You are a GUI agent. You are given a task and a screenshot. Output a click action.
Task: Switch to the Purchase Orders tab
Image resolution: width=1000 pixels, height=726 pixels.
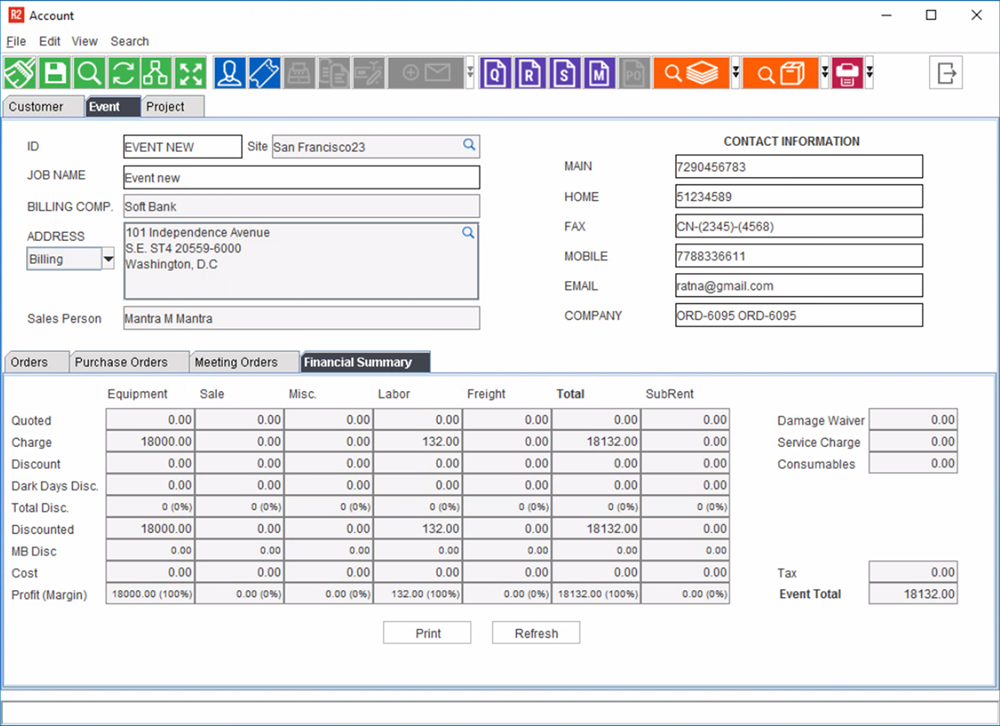(x=120, y=362)
